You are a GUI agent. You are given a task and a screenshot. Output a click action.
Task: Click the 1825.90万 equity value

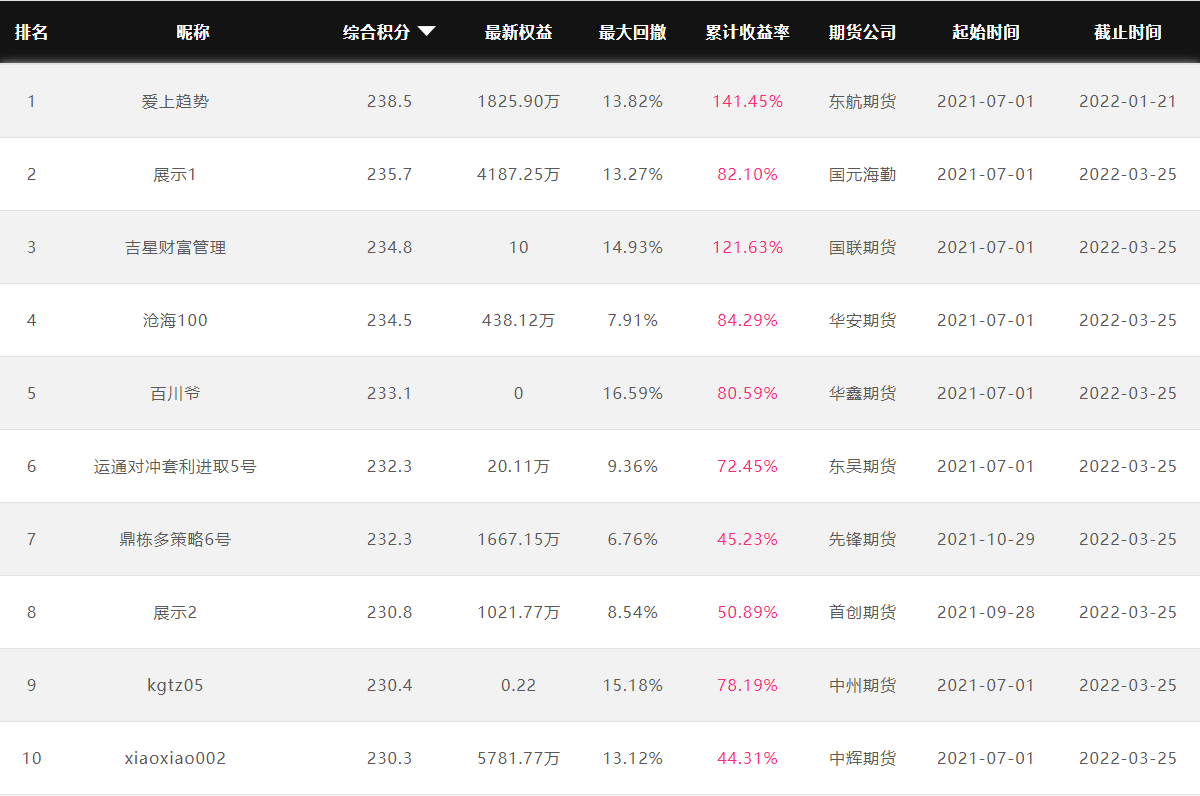pyautogui.click(x=518, y=101)
